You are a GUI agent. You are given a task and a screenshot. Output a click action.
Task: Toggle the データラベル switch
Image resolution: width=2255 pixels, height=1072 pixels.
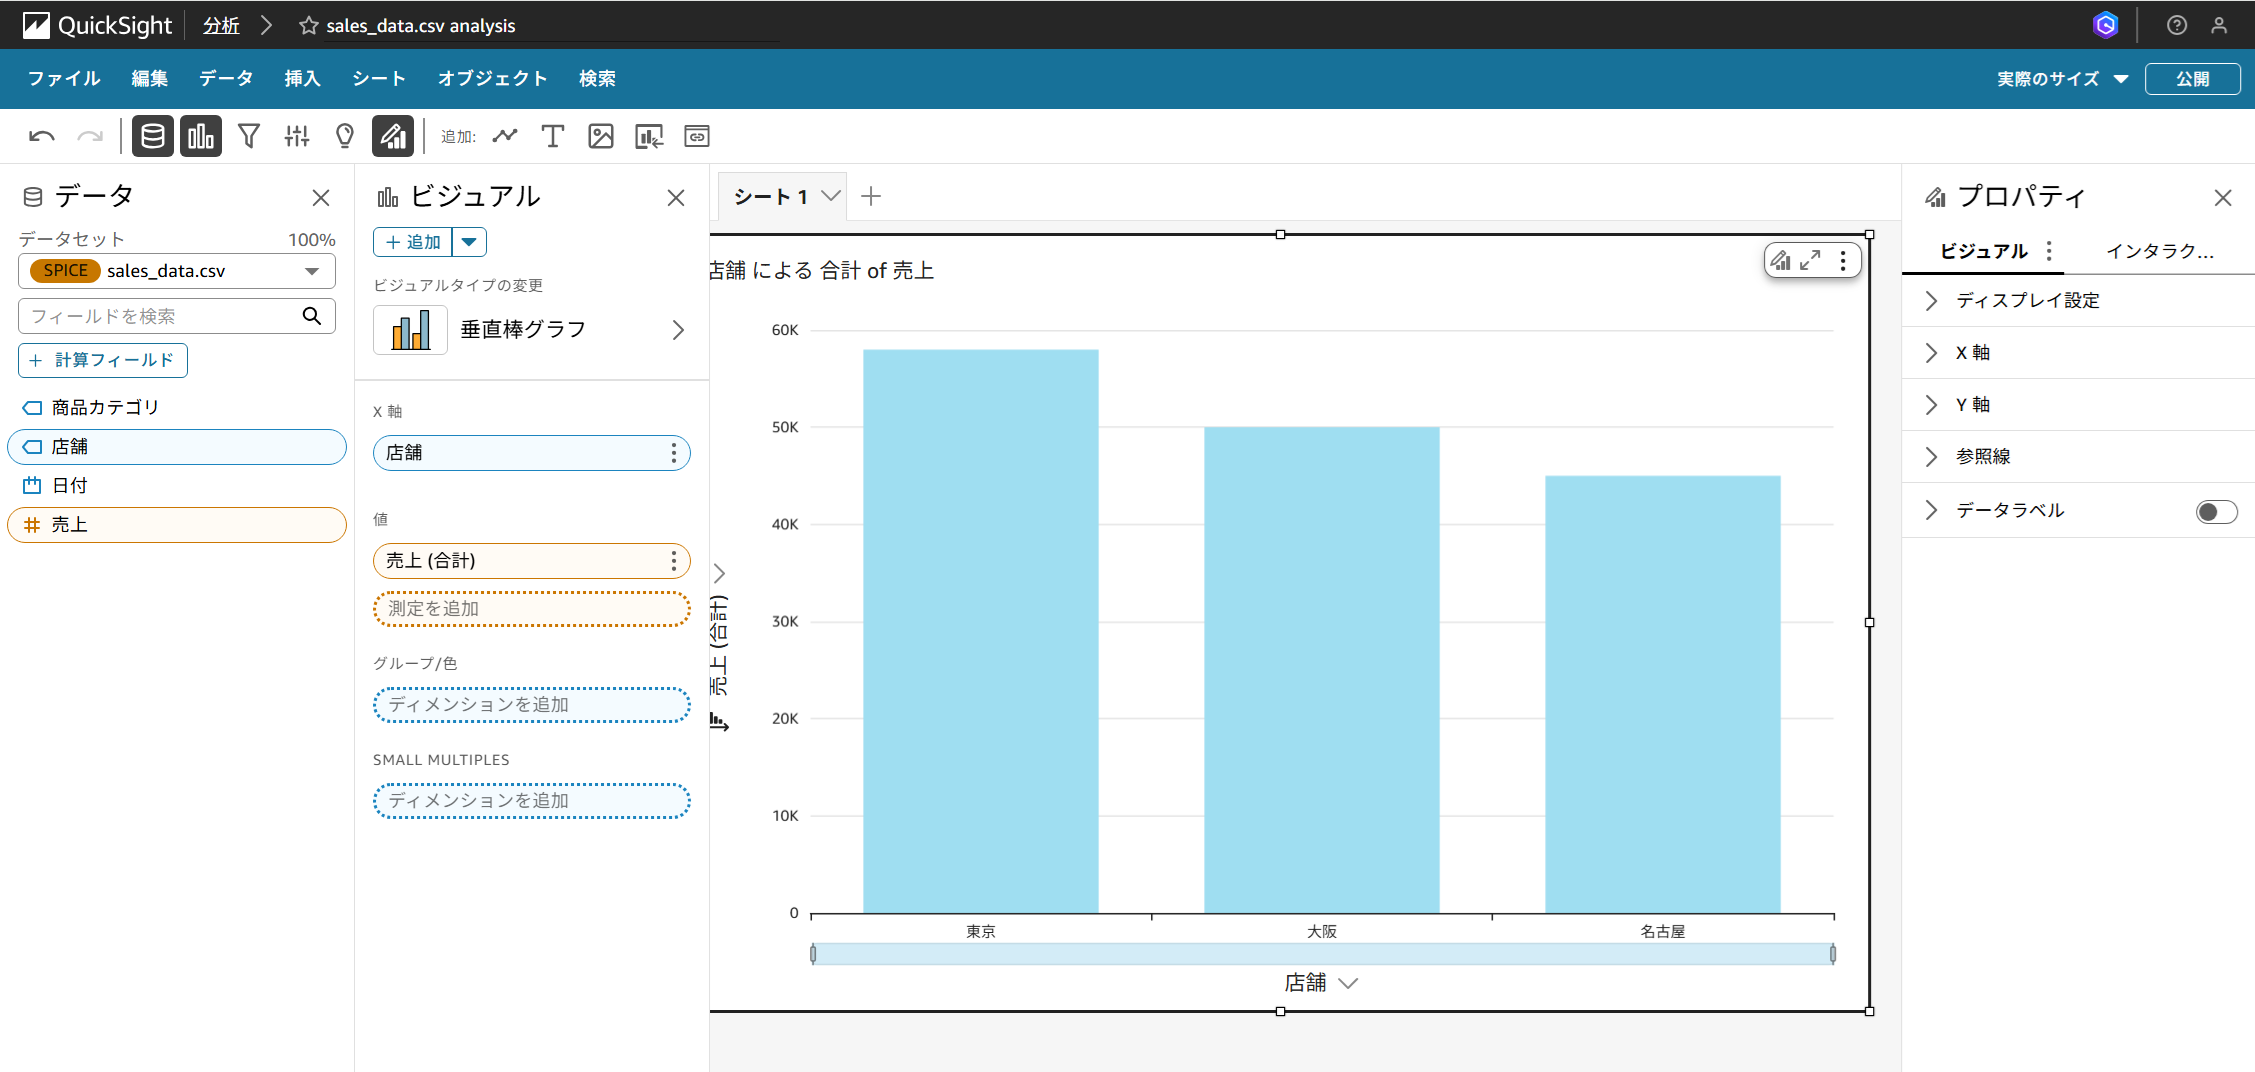coord(2215,512)
